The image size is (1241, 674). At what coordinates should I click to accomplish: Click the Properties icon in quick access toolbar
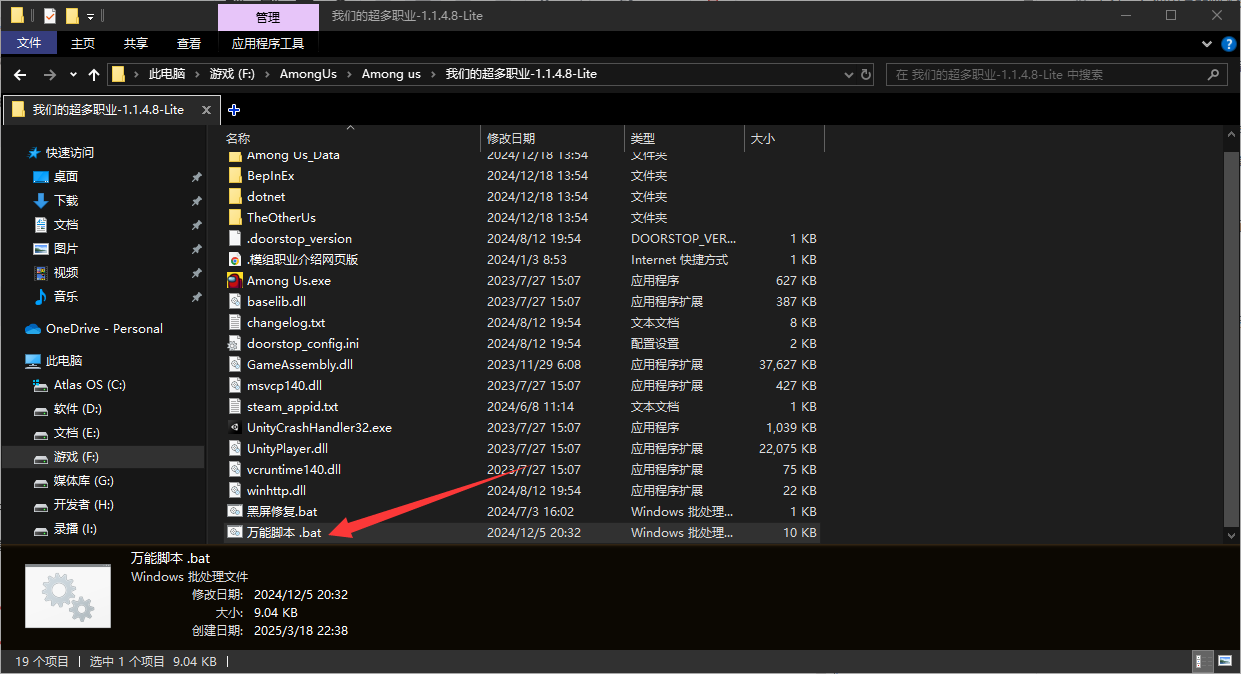pyautogui.click(x=50, y=16)
